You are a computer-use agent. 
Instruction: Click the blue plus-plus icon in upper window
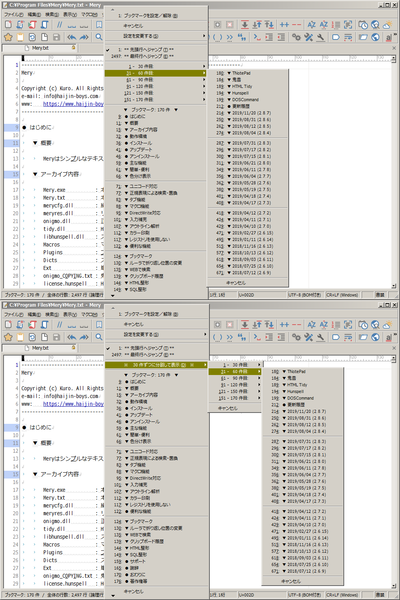[284, 25]
